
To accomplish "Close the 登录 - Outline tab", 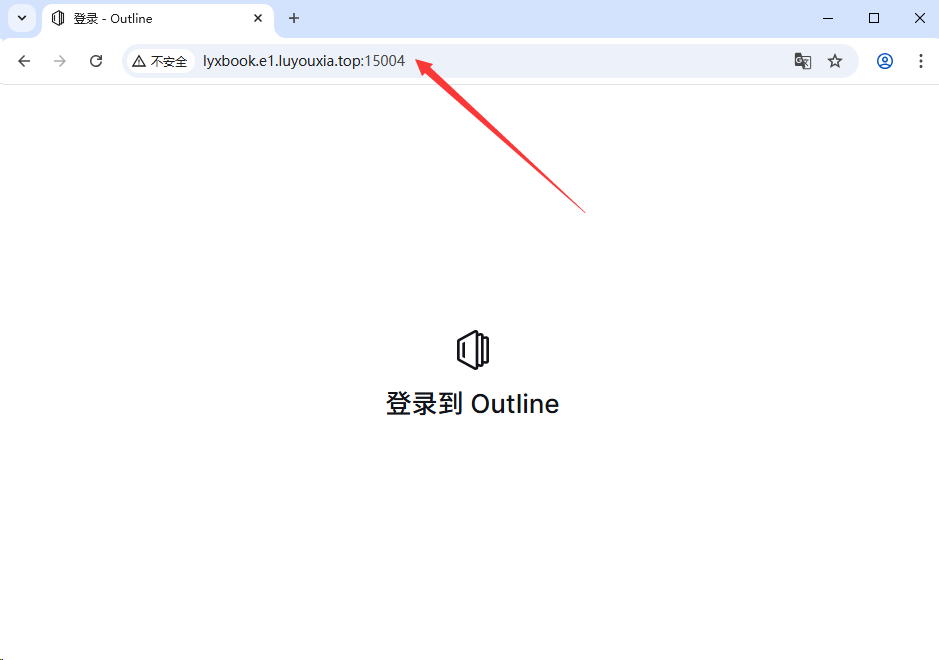I will (x=258, y=19).
